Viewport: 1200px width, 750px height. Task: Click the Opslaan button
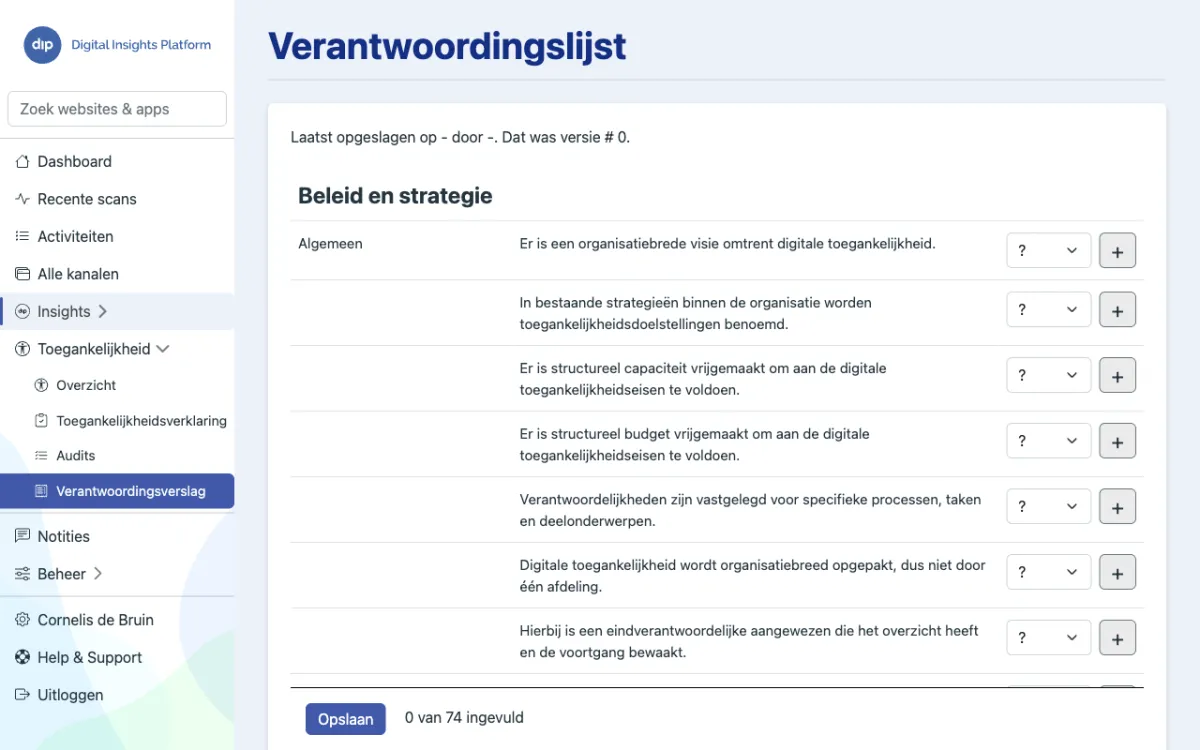pos(345,719)
